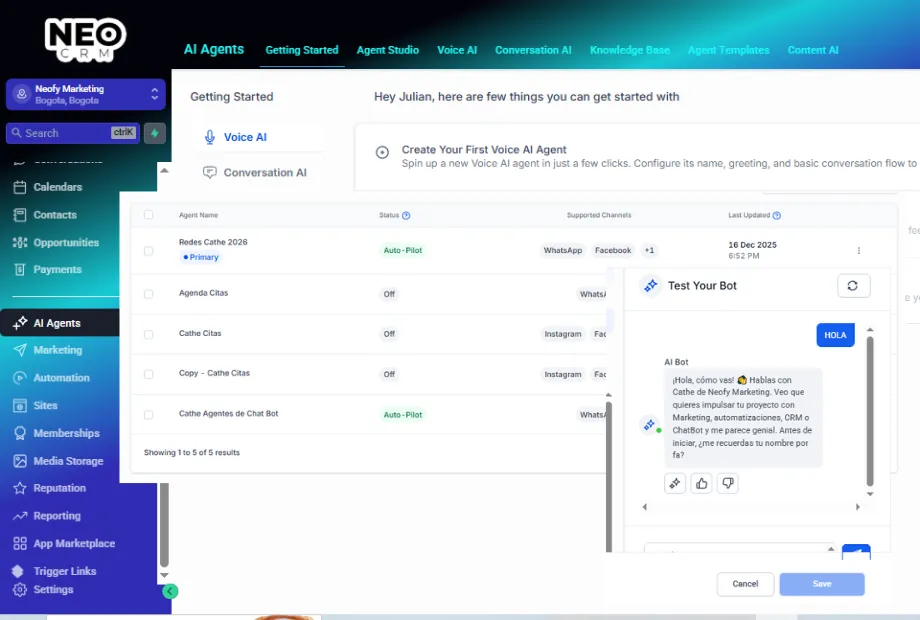Check the Redes Cathe 2026 row checkbox
The height and width of the screenshot is (620, 920).
tap(148, 250)
